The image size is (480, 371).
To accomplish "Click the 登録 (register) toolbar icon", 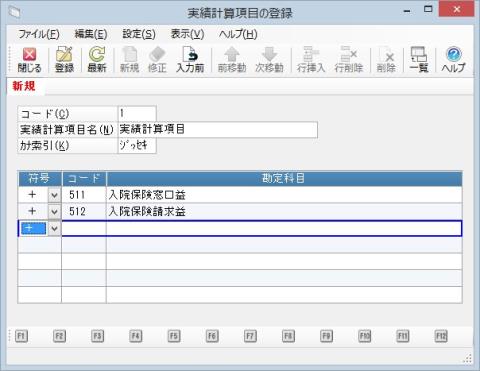I will click(64, 60).
